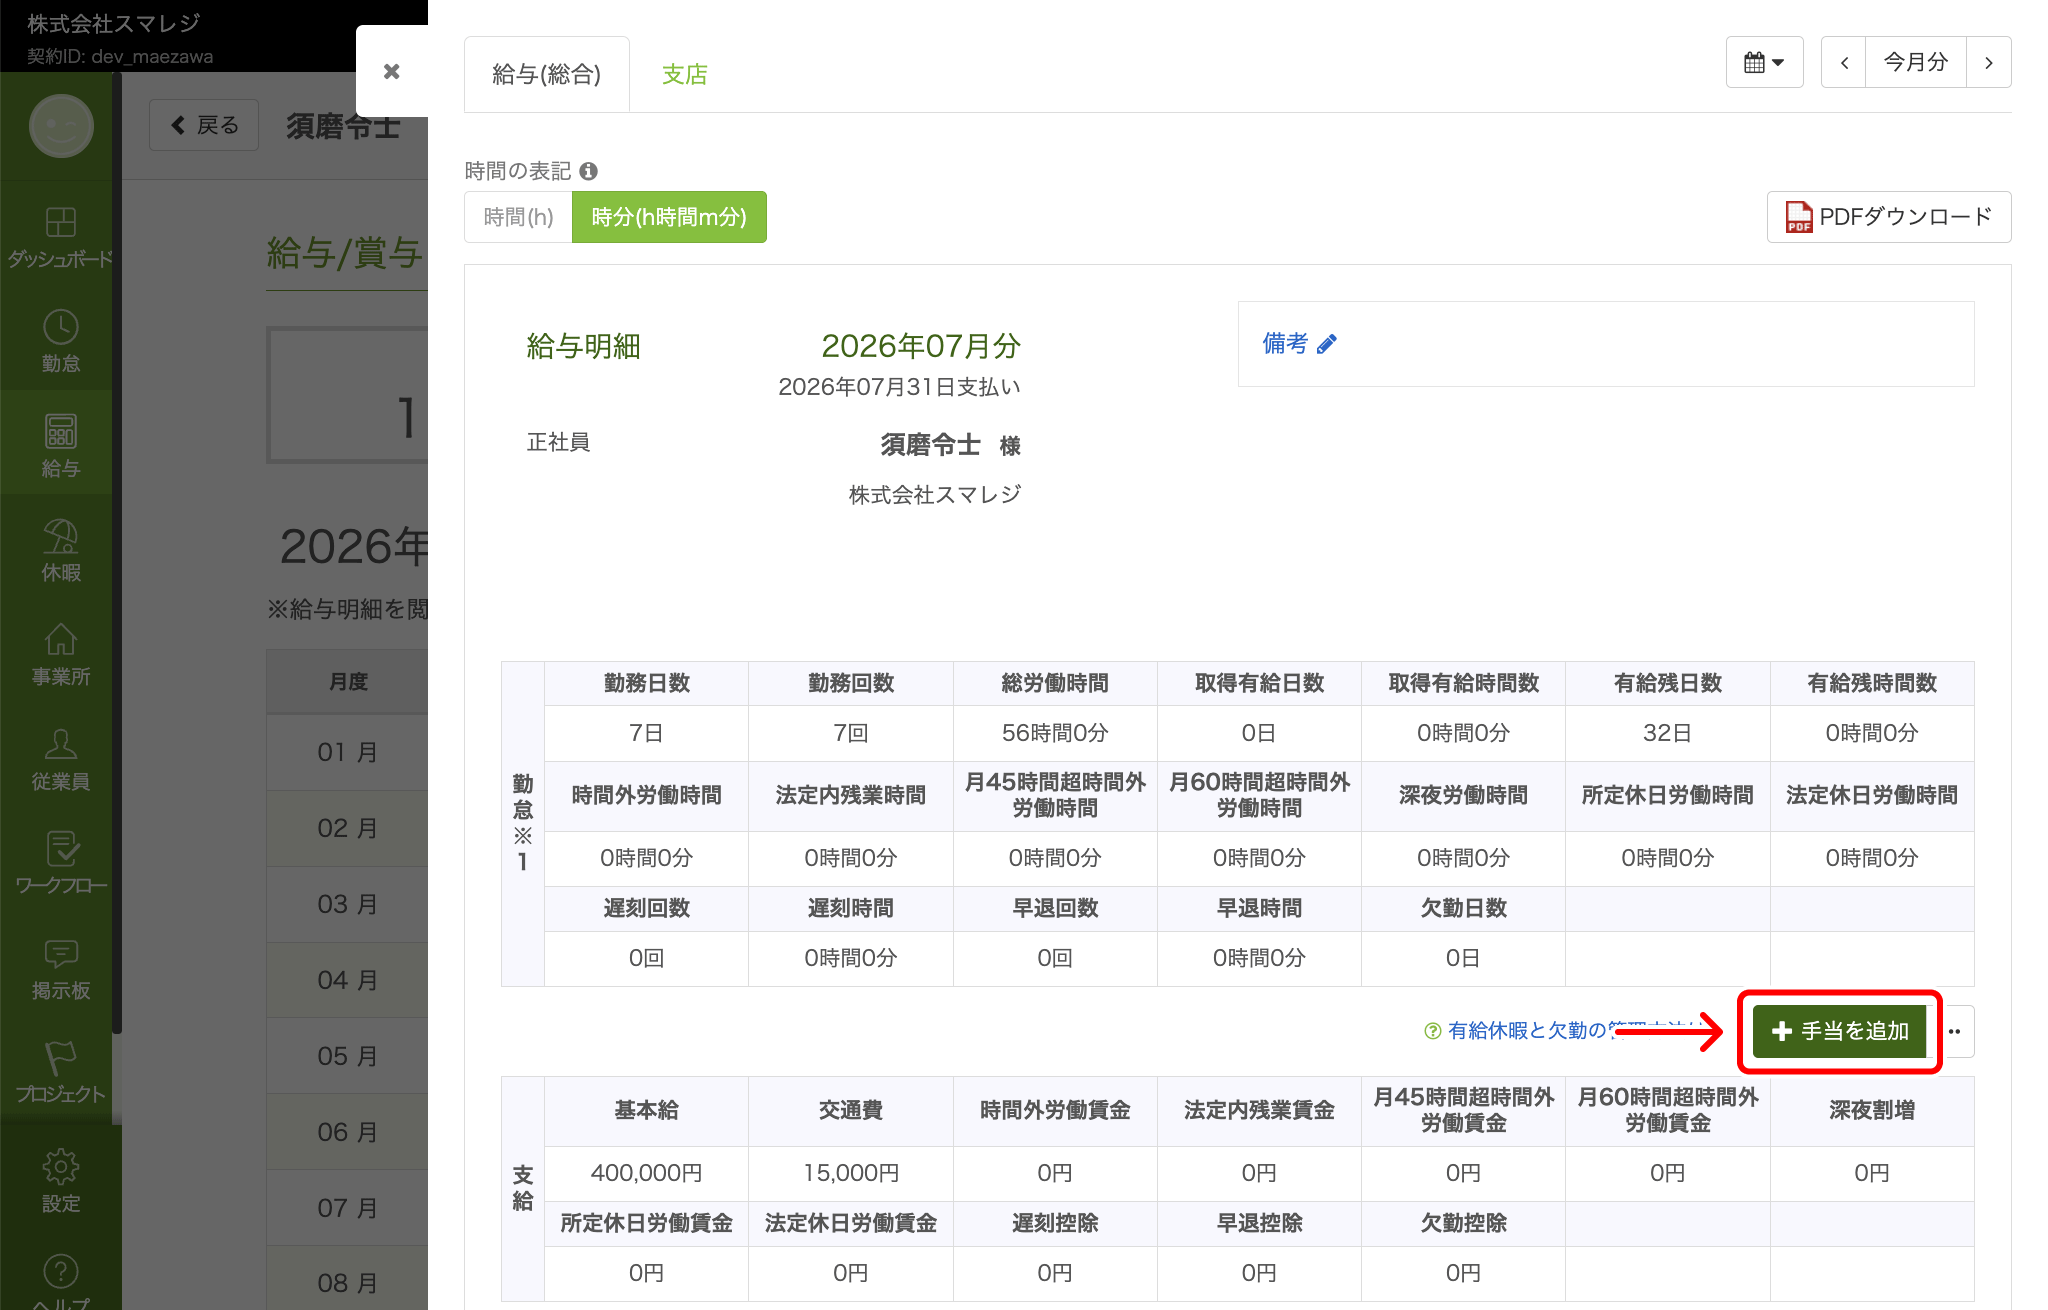Toggle time notation to 時間(h)

[x=518, y=217]
